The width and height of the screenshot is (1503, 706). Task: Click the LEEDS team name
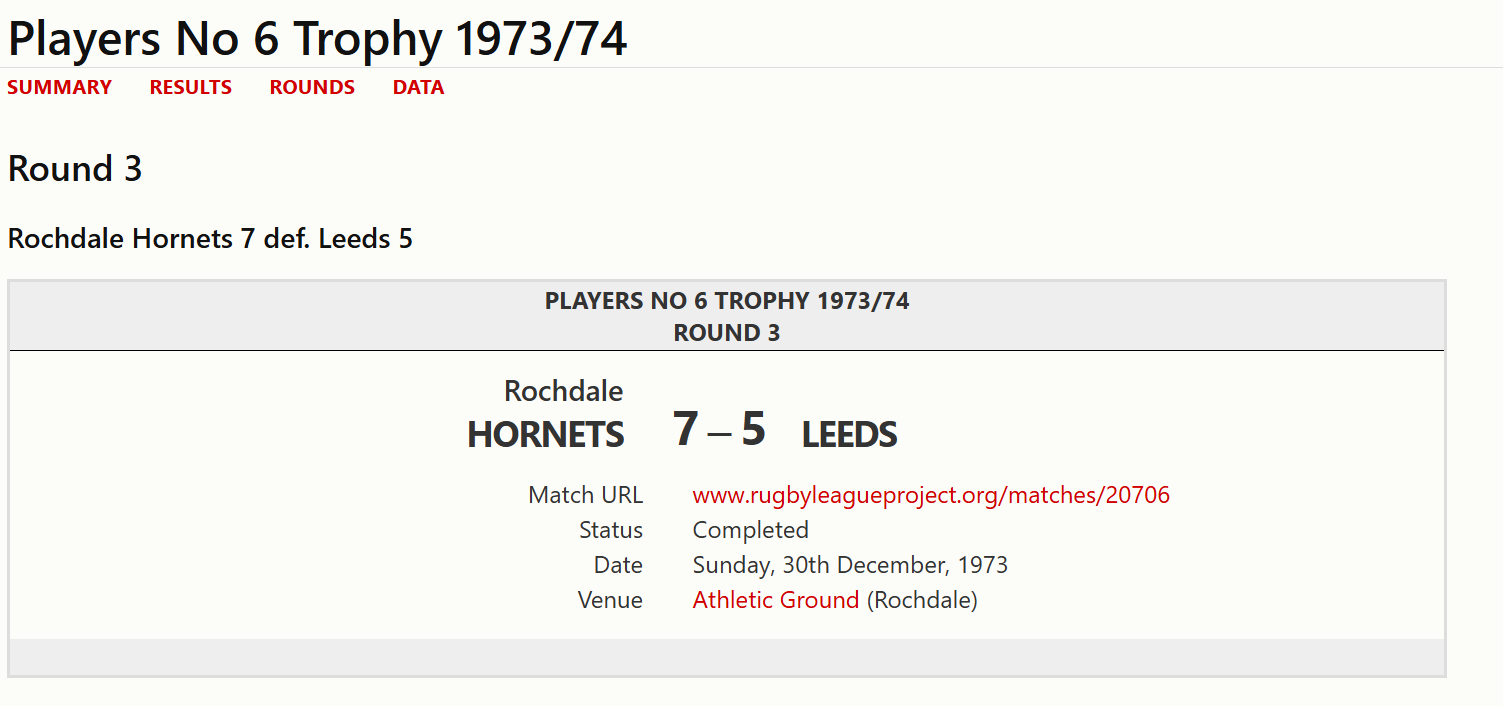click(x=849, y=435)
